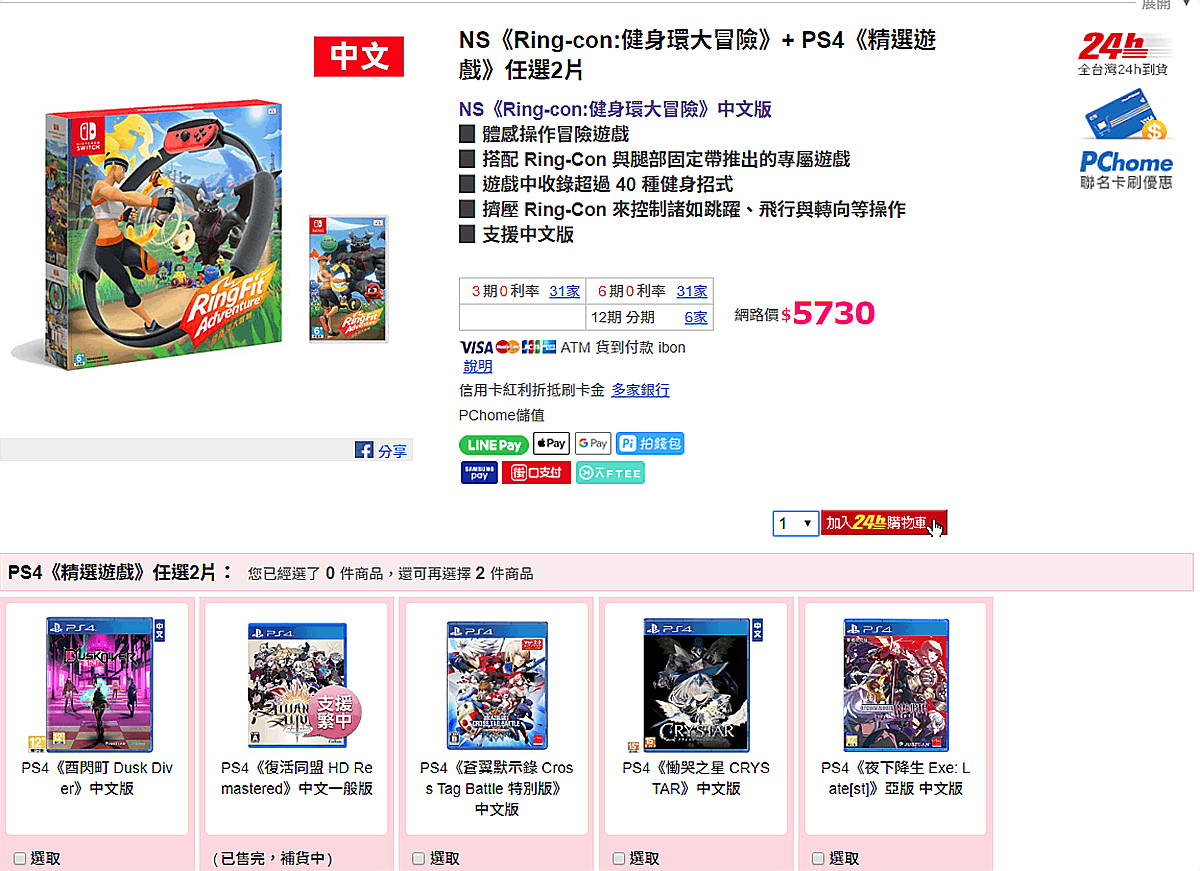Click the Pi 拍錢包 wallet icon
Screen dimensions: 1200x871
[650, 443]
